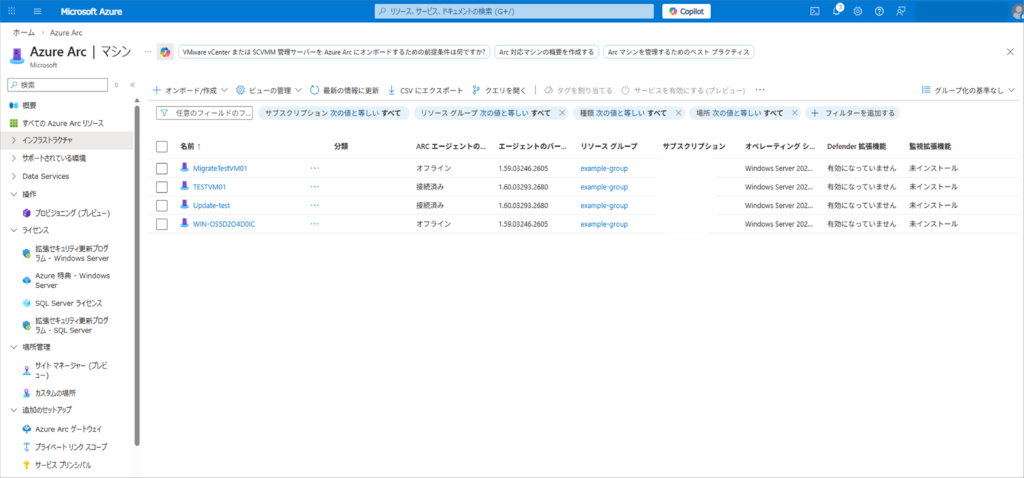The width and height of the screenshot is (1024, 478).
Task: Select the TESTVM01 row checkbox
Action: [x=162, y=187]
